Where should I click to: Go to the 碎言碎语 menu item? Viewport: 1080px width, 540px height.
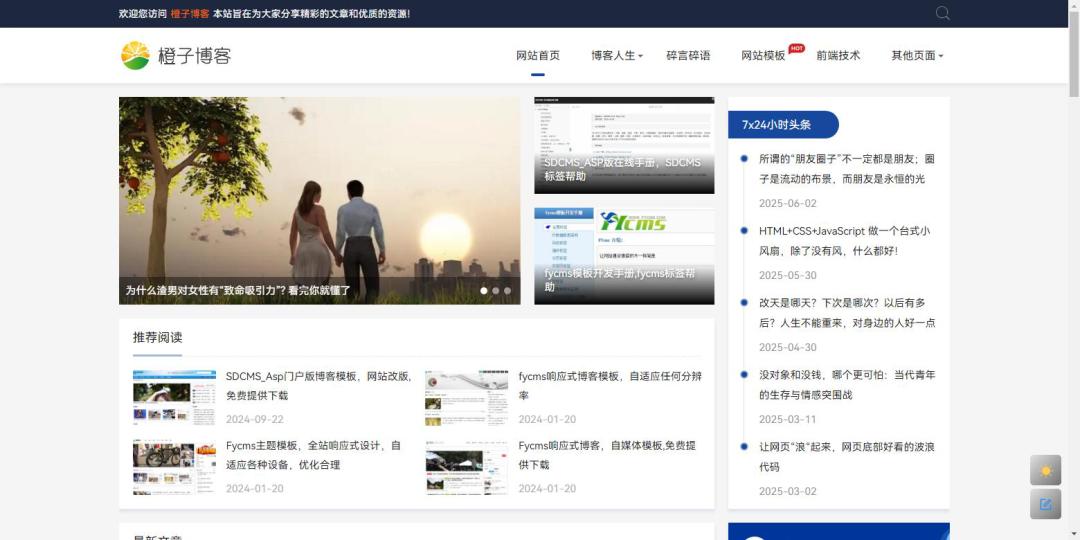pyautogui.click(x=688, y=56)
